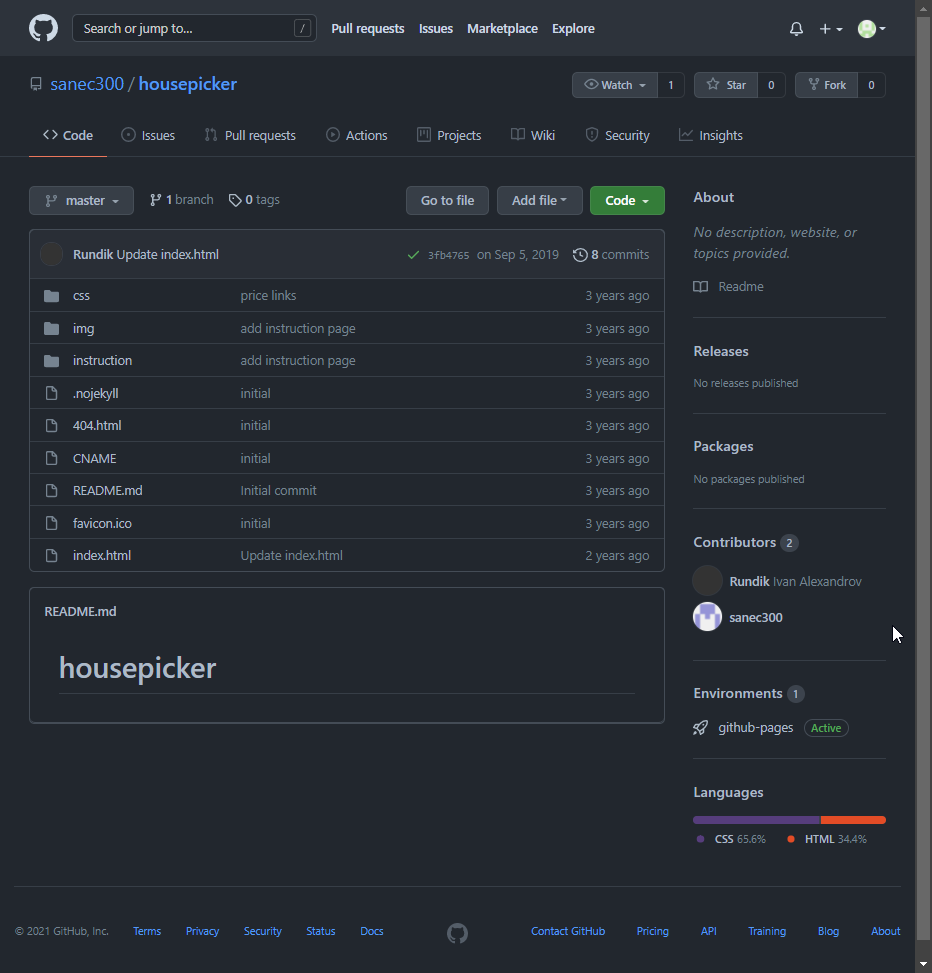Select the Code tab

click(68, 135)
